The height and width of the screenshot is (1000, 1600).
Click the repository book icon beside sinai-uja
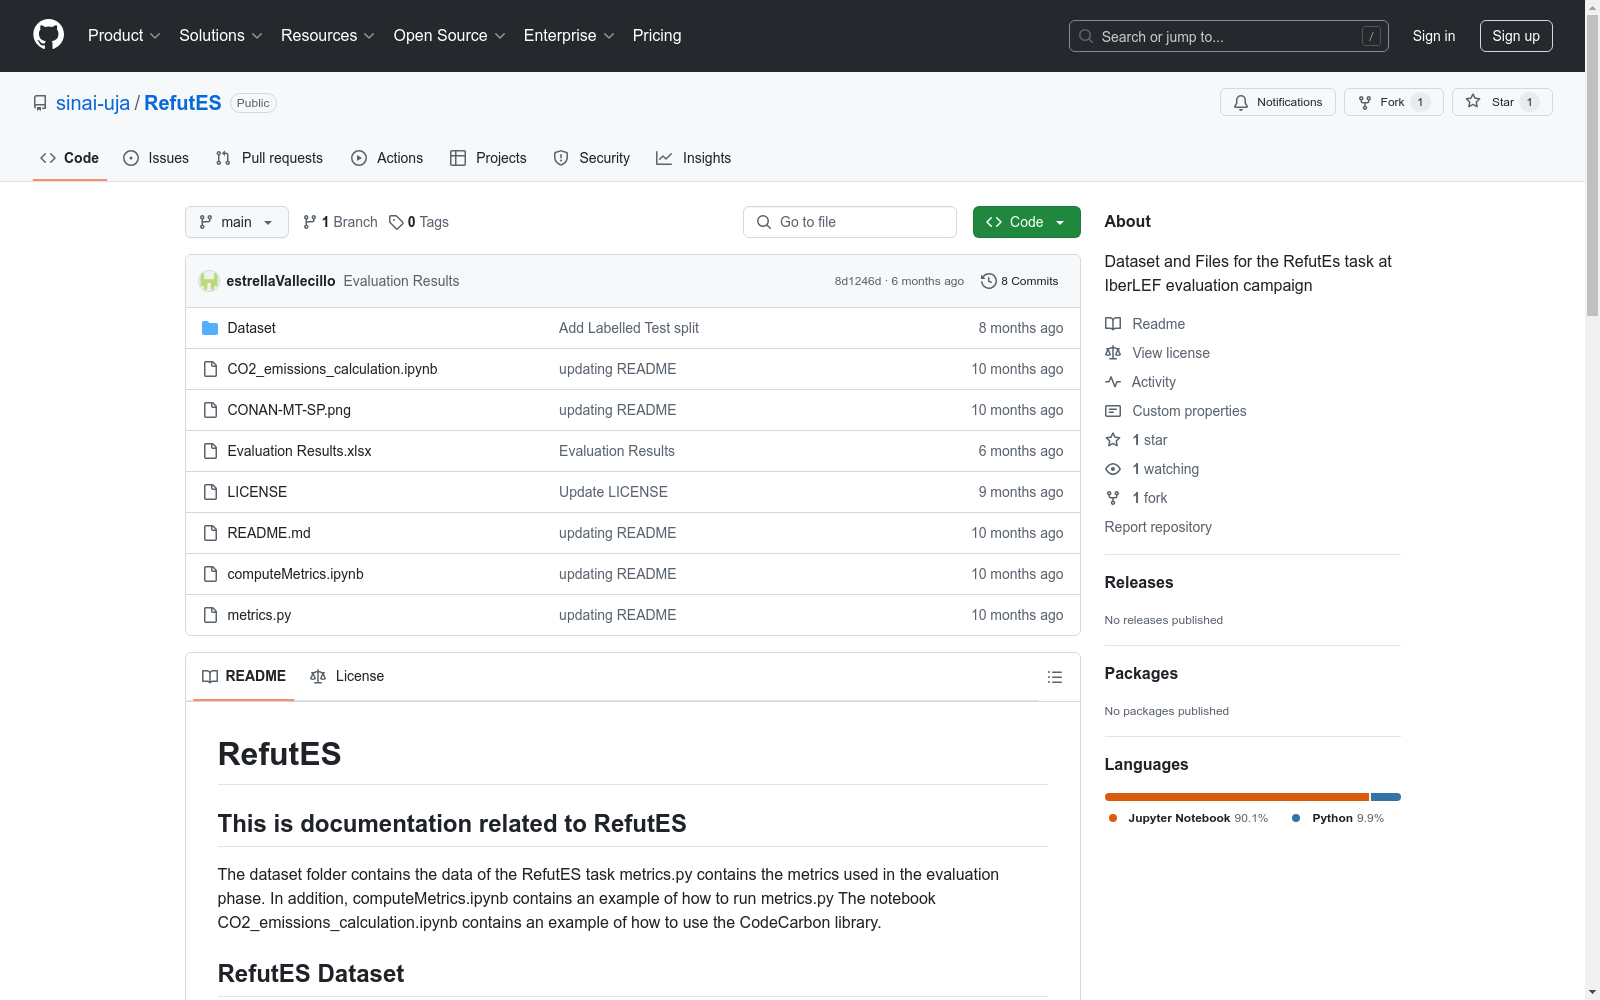click(x=40, y=103)
